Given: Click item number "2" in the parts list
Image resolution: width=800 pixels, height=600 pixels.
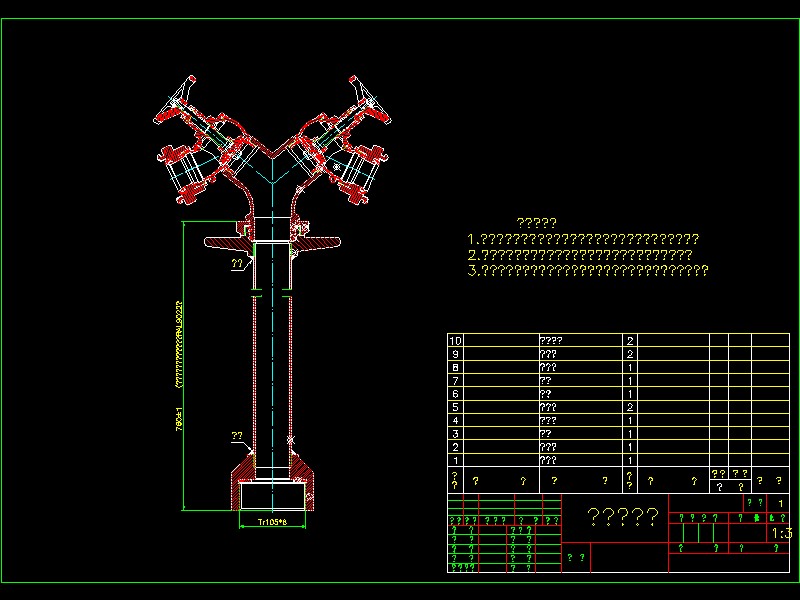Looking at the screenshot, I should [455, 447].
